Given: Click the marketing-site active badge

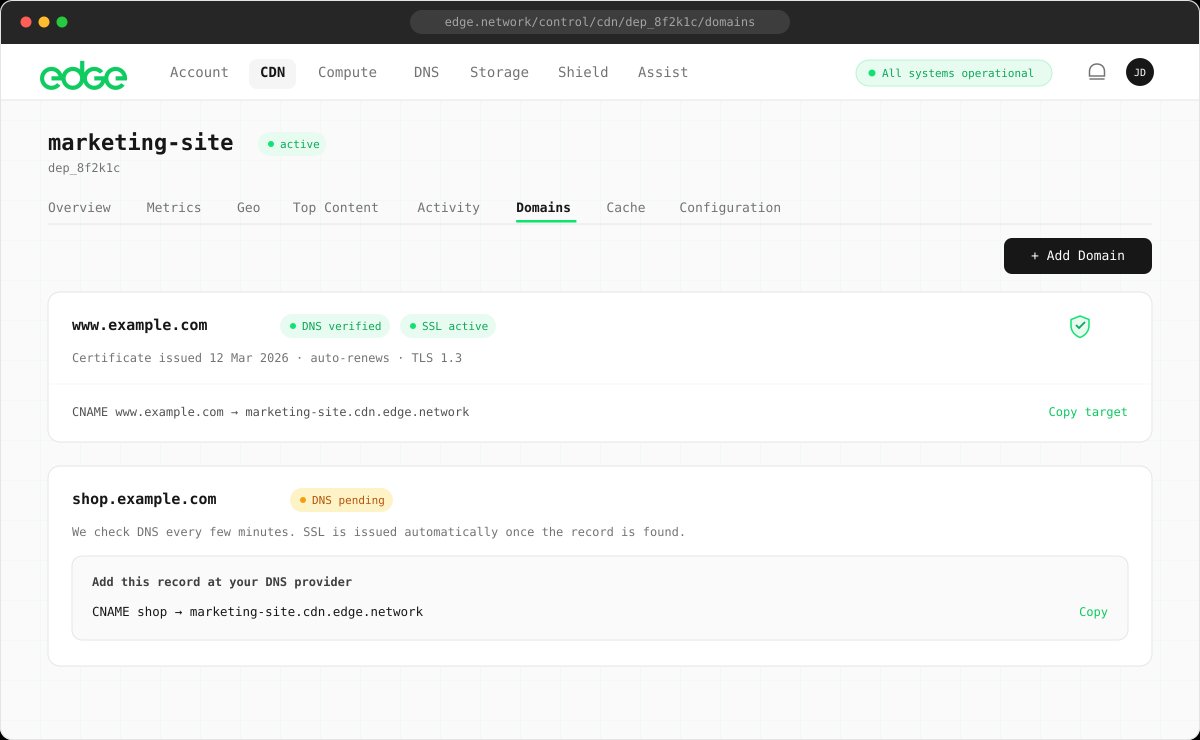Looking at the screenshot, I should tap(292, 144).
